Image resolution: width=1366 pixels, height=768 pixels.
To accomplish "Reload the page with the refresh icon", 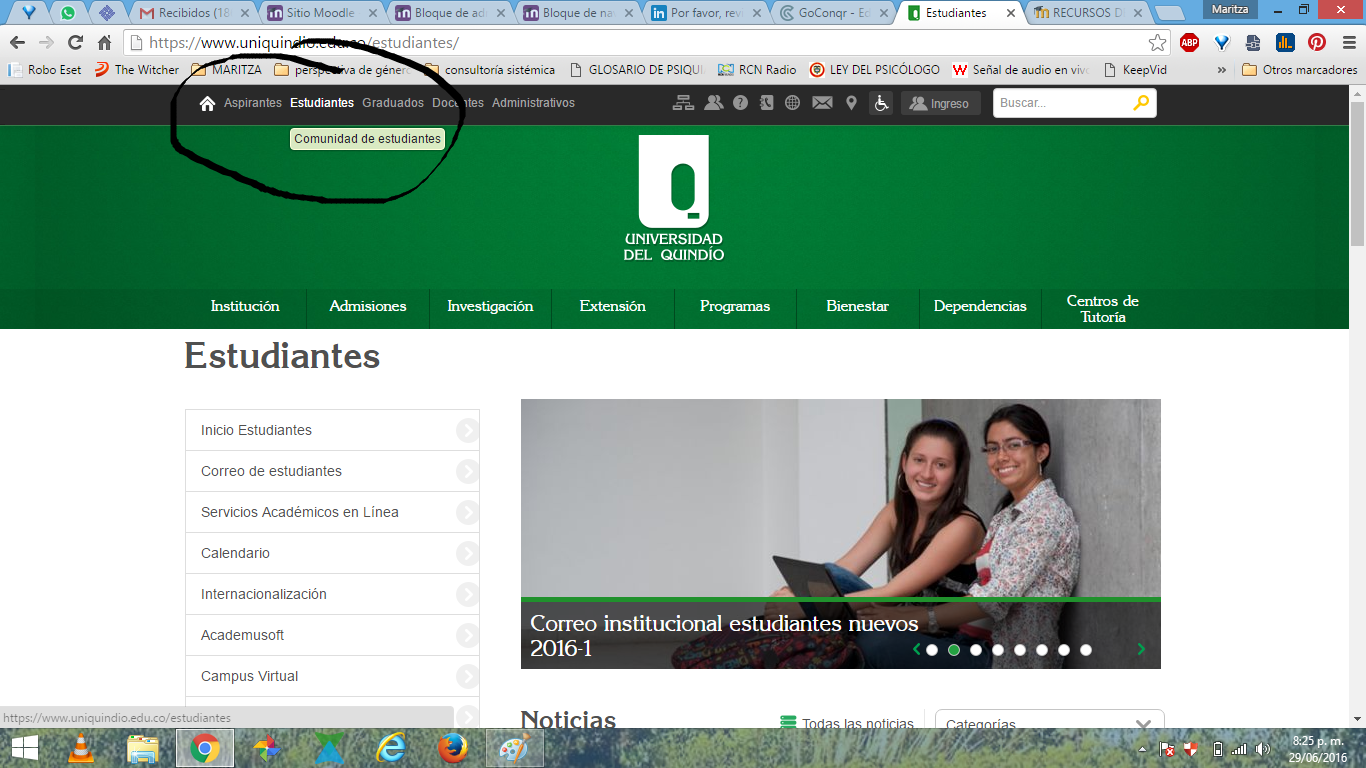I will click(75, 42).
